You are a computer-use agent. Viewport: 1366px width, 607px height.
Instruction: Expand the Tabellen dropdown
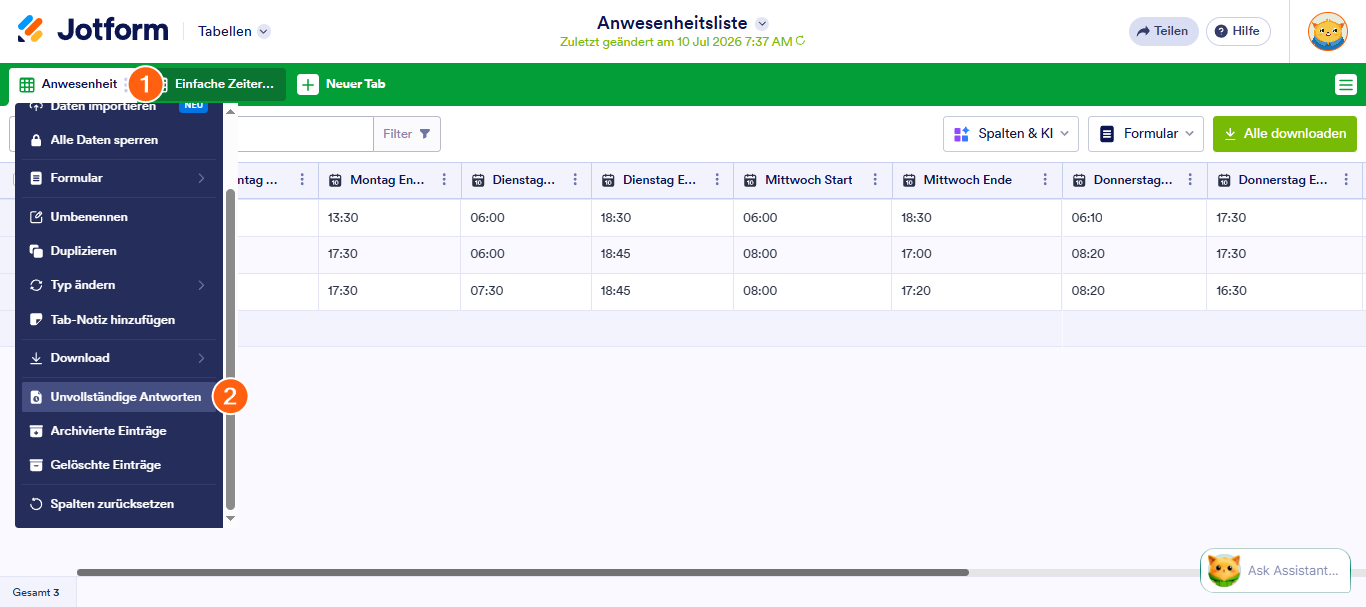point(234,31)
